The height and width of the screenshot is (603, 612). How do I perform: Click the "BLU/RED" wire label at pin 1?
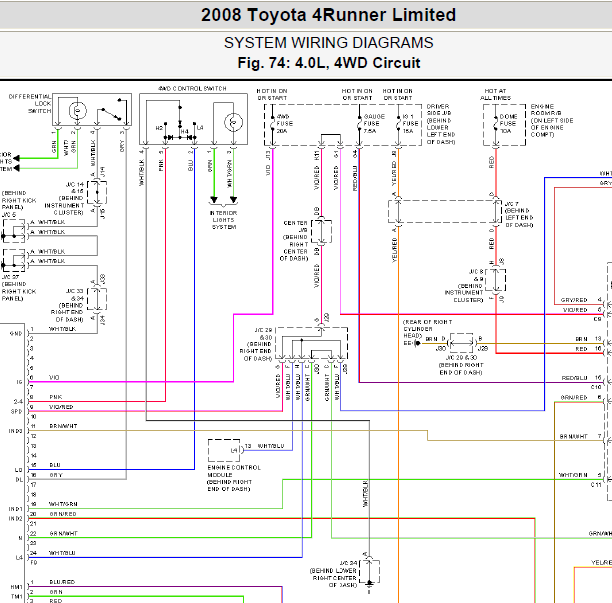point(62,582)
